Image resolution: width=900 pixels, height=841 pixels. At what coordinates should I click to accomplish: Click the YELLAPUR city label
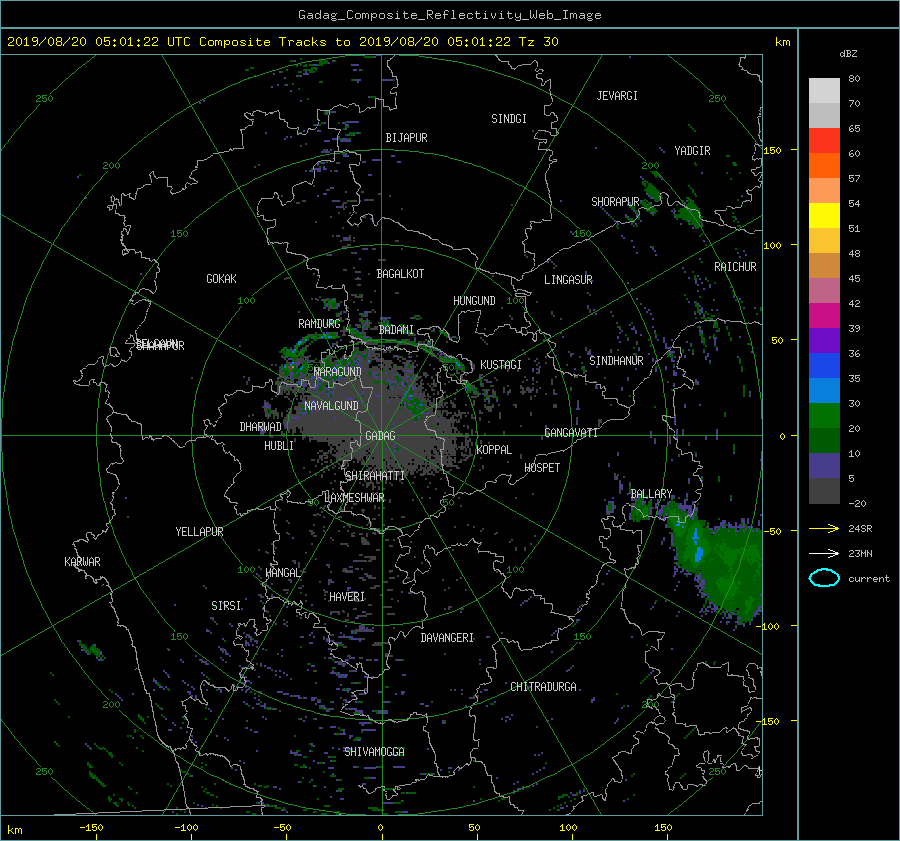click(x=199, y=532)
